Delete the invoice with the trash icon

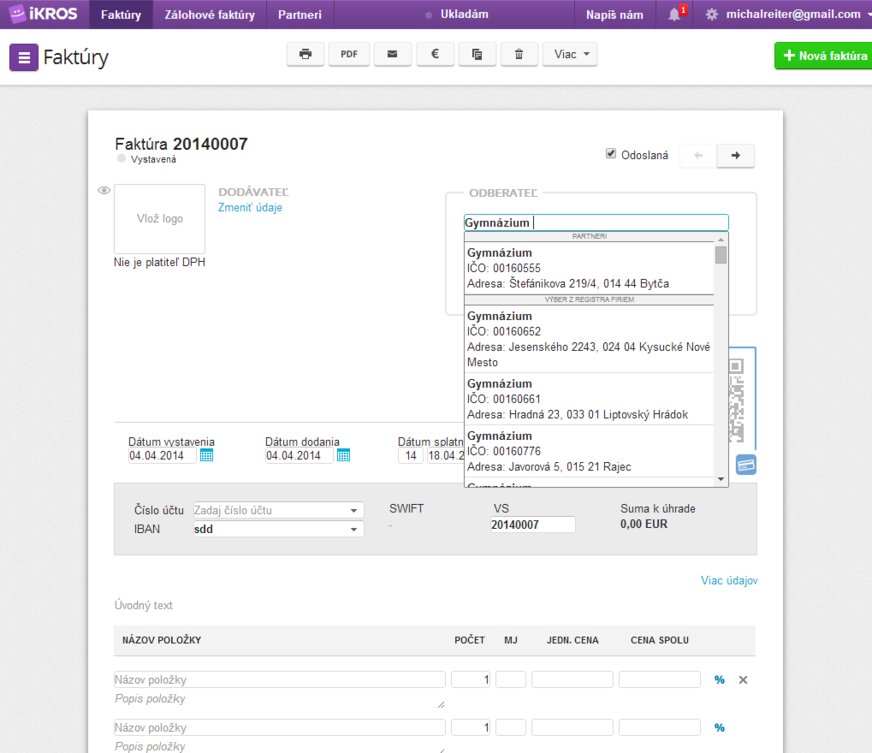click(518, 55)
